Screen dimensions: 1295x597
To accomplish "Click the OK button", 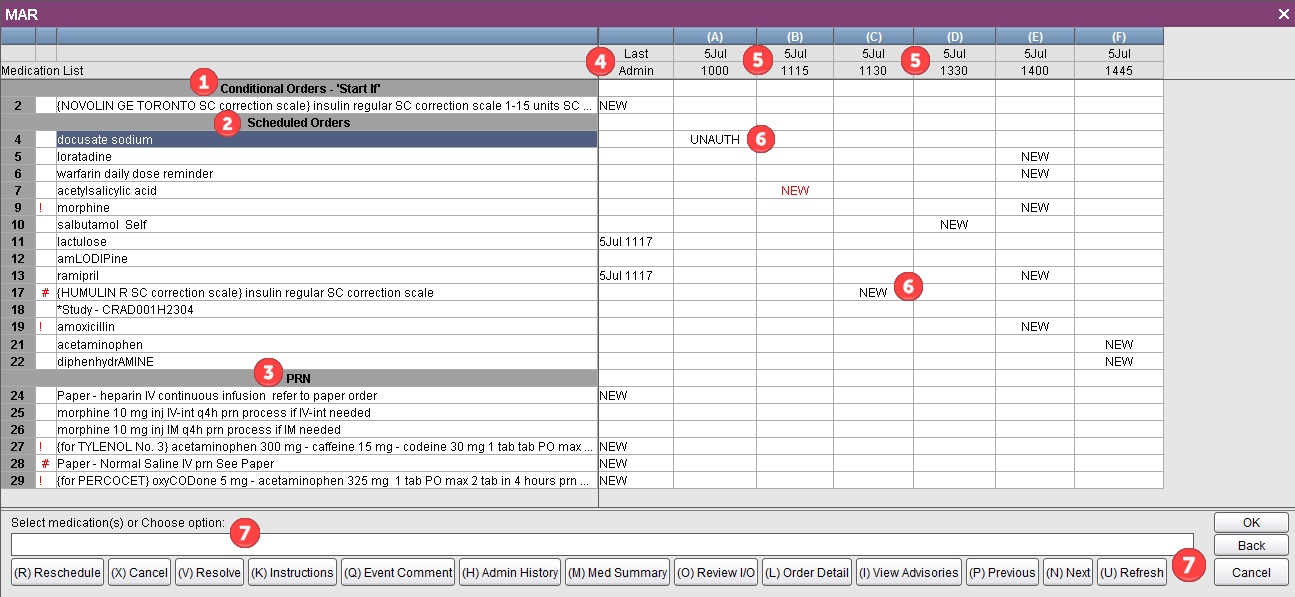I will pyautogui.click(x=1251, y=523).
